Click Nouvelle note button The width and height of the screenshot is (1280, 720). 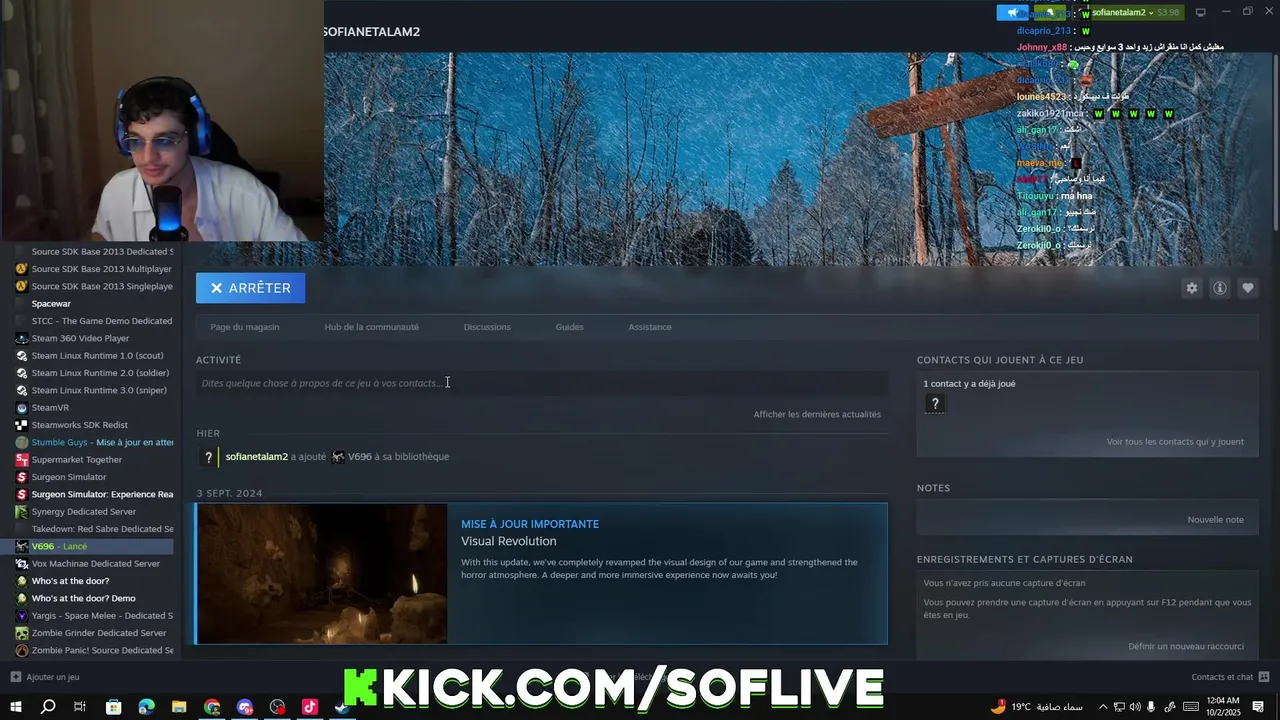pos(1215,520)
